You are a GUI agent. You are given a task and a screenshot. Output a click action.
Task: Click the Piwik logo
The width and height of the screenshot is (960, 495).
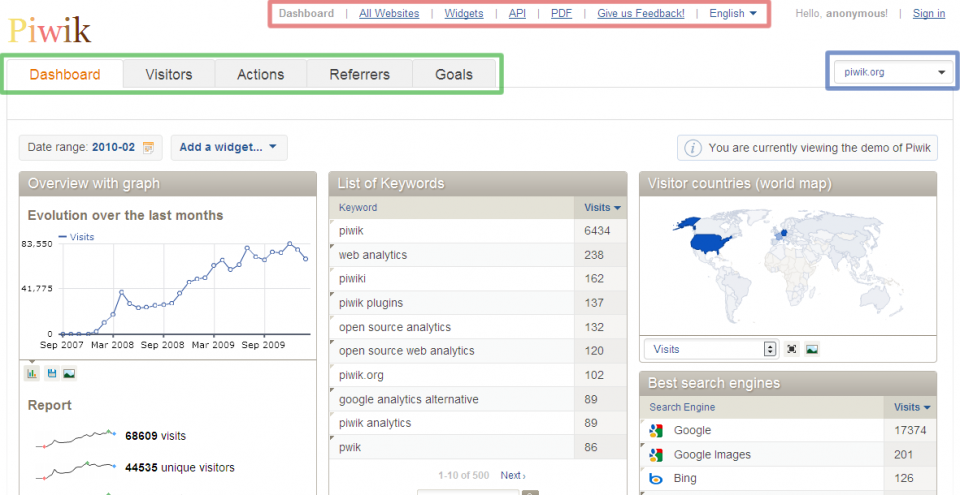tap(50, 30)
